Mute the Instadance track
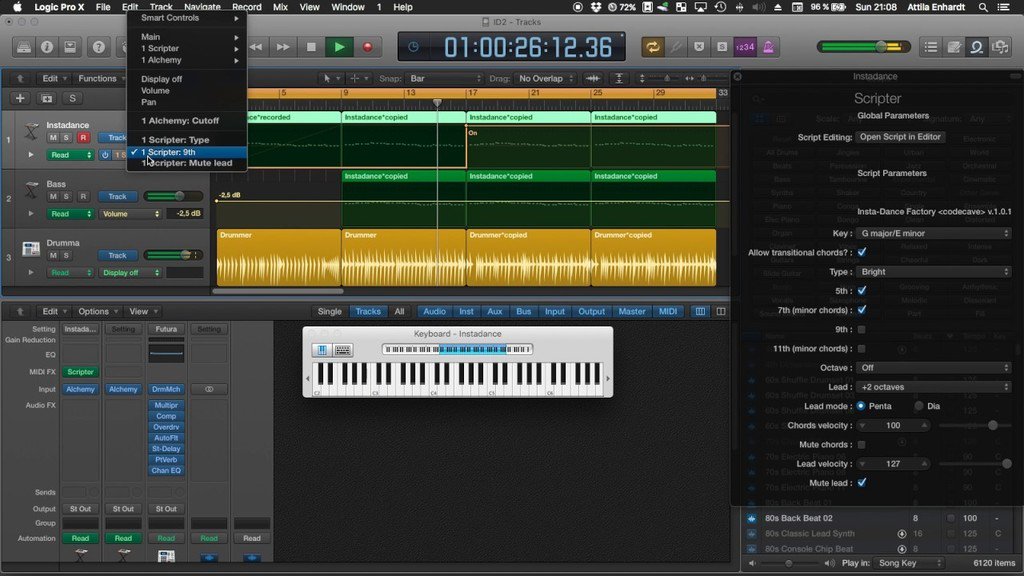Image resolution: width=1024 pixels, height=576 pixels. 53,138
